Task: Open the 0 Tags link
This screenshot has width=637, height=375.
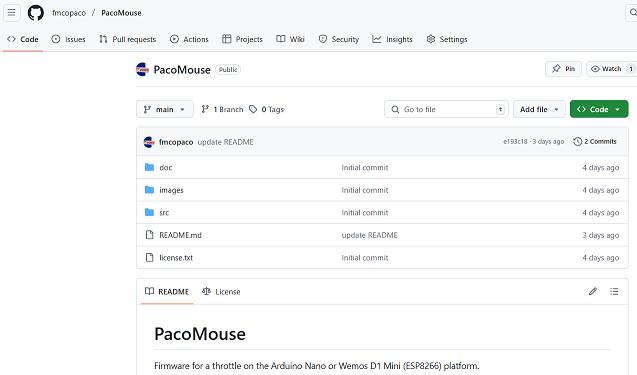Action: point(266,109)
